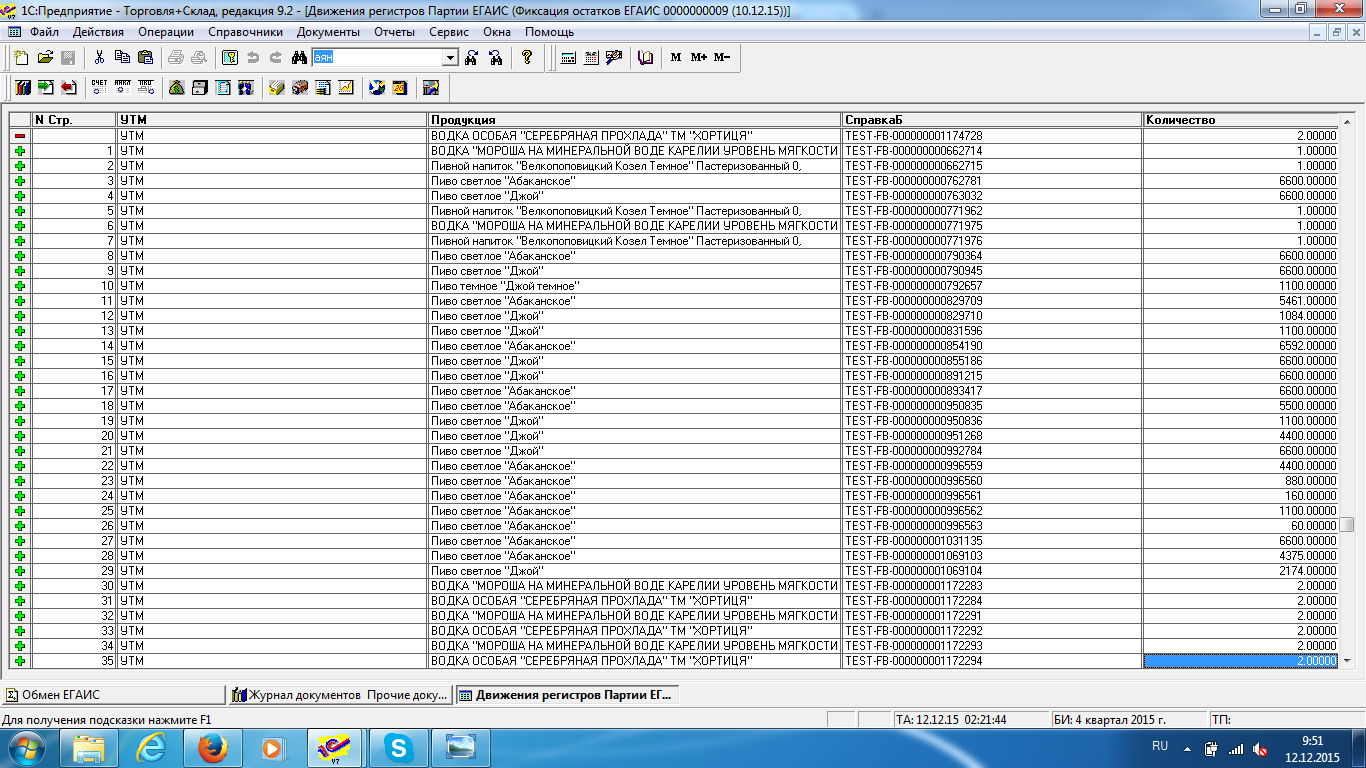Select quantity cell 5461.00000

pyautogui.click(x=1241, y=301)
